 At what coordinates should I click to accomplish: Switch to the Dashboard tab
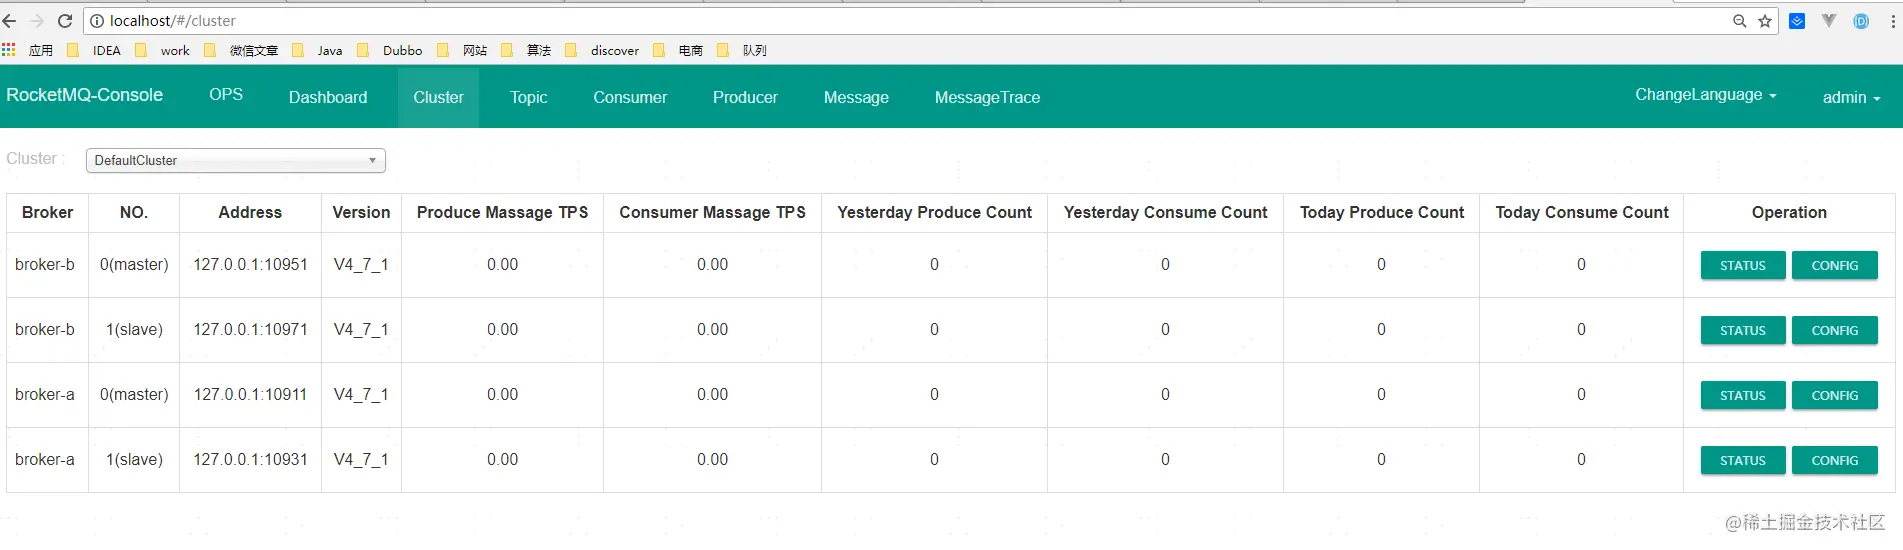(328, 97)
